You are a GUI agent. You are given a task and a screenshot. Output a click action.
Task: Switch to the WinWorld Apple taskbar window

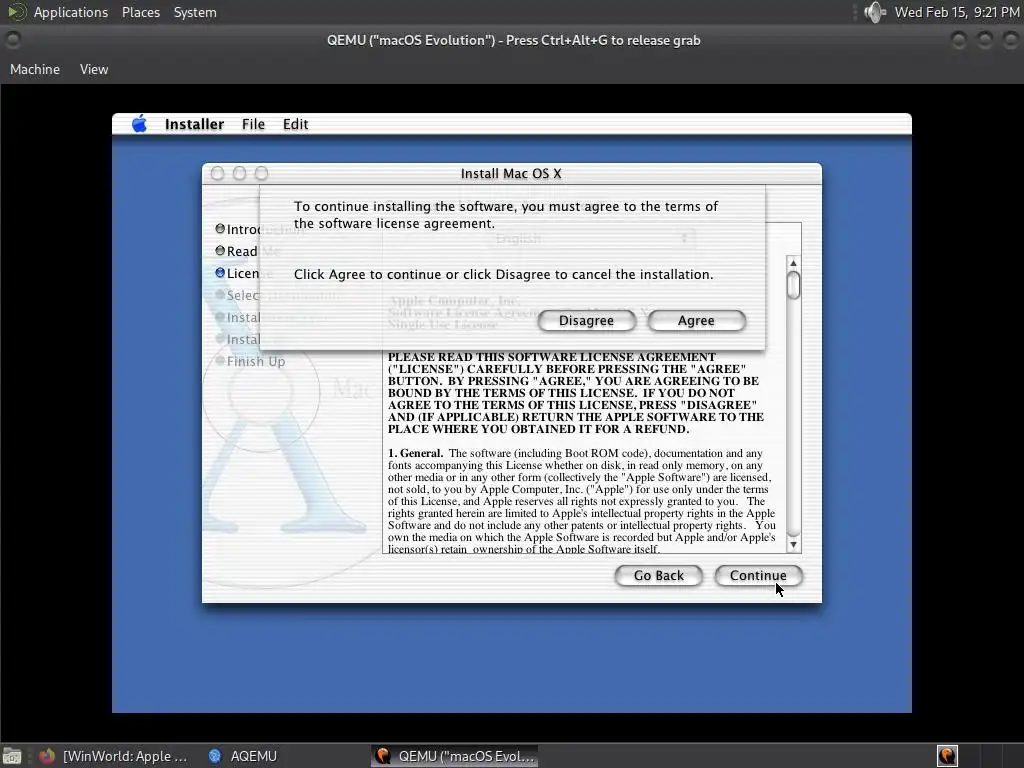(x=115, y=756)
